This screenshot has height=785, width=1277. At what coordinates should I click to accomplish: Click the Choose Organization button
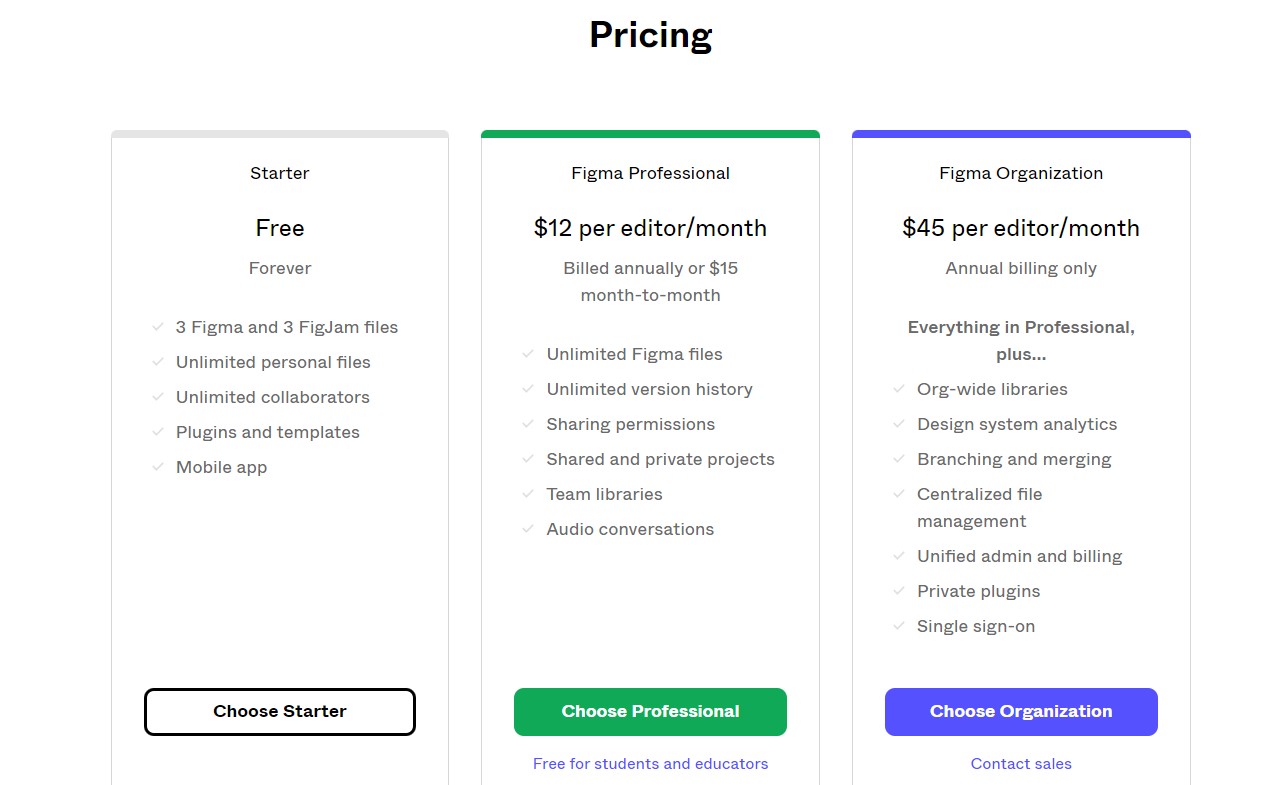point(1021,712)
